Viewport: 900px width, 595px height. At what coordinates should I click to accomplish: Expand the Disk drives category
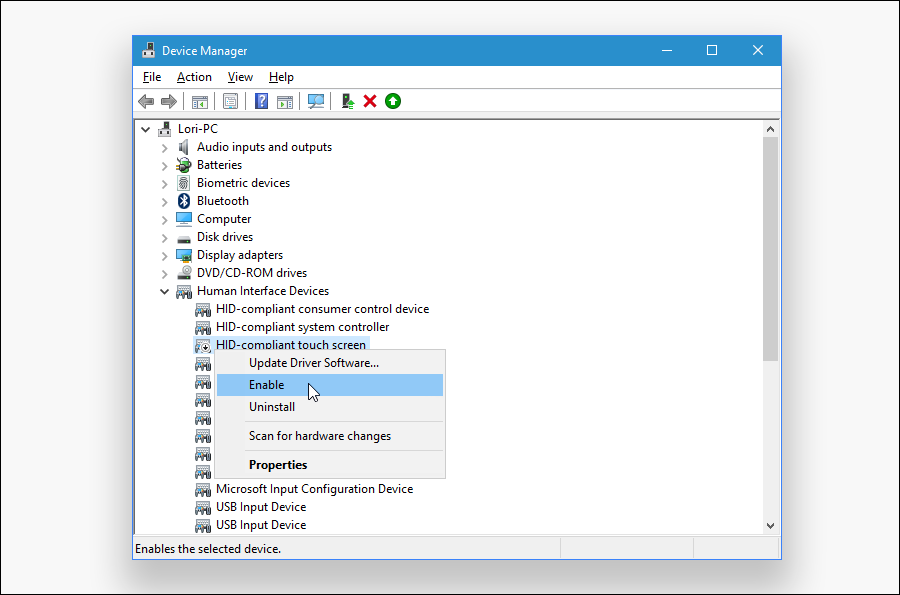(165, 238)
